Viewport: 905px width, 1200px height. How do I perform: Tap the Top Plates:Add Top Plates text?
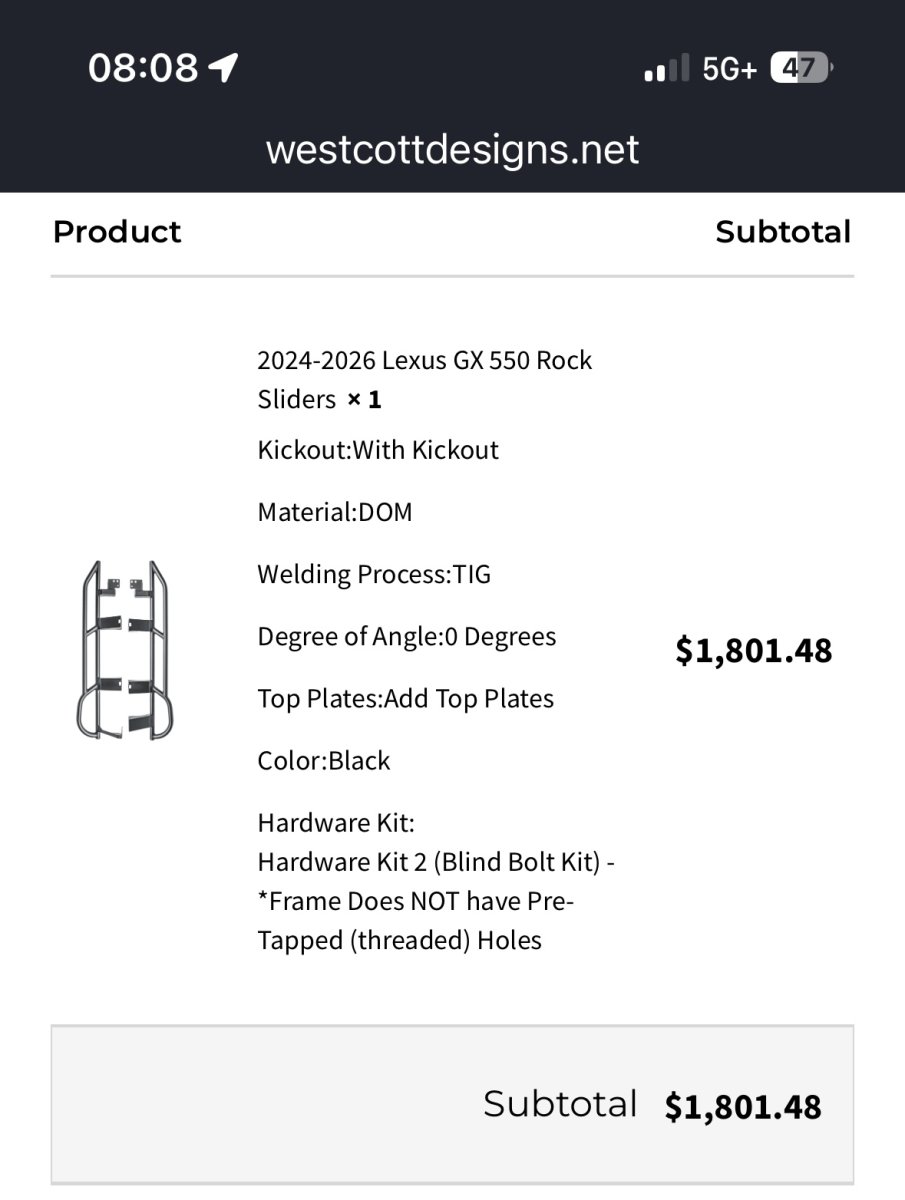[x=405, y=698]
